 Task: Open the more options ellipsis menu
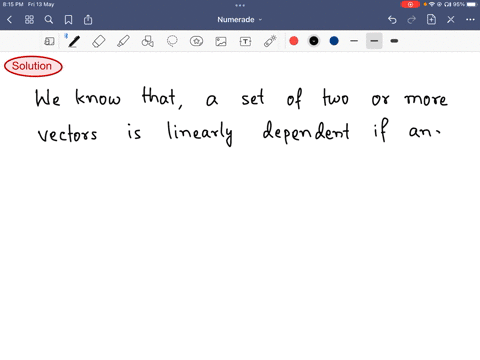point(470,20)
